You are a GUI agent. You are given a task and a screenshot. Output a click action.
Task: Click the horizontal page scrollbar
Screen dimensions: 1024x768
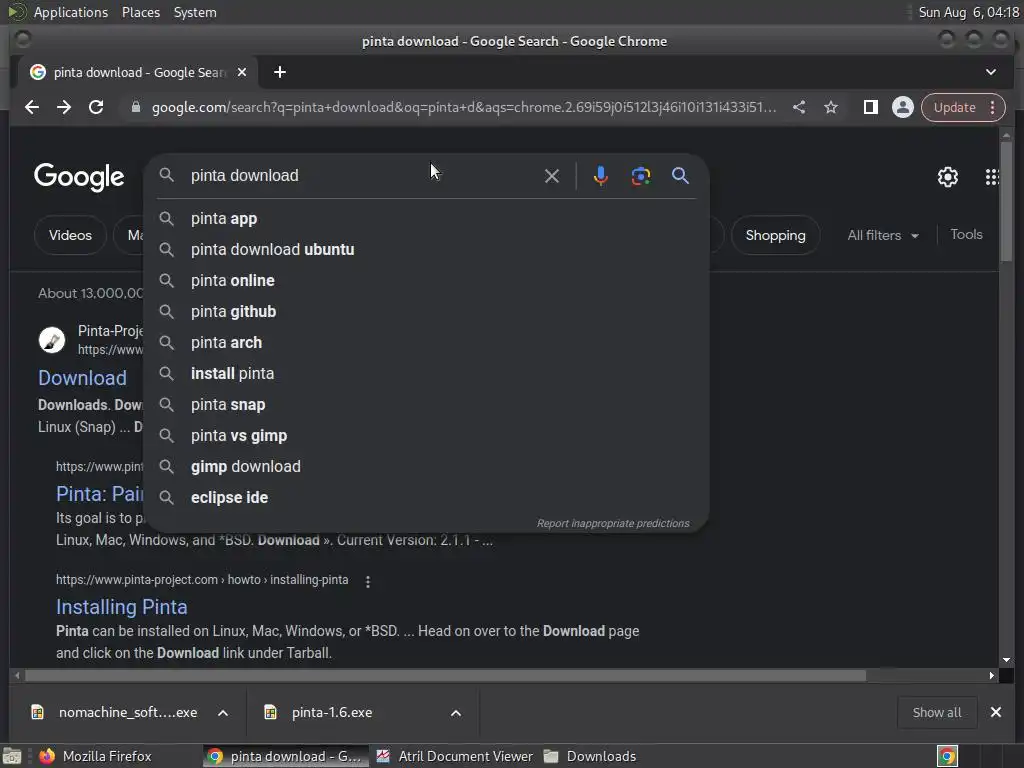pos(445,675)
